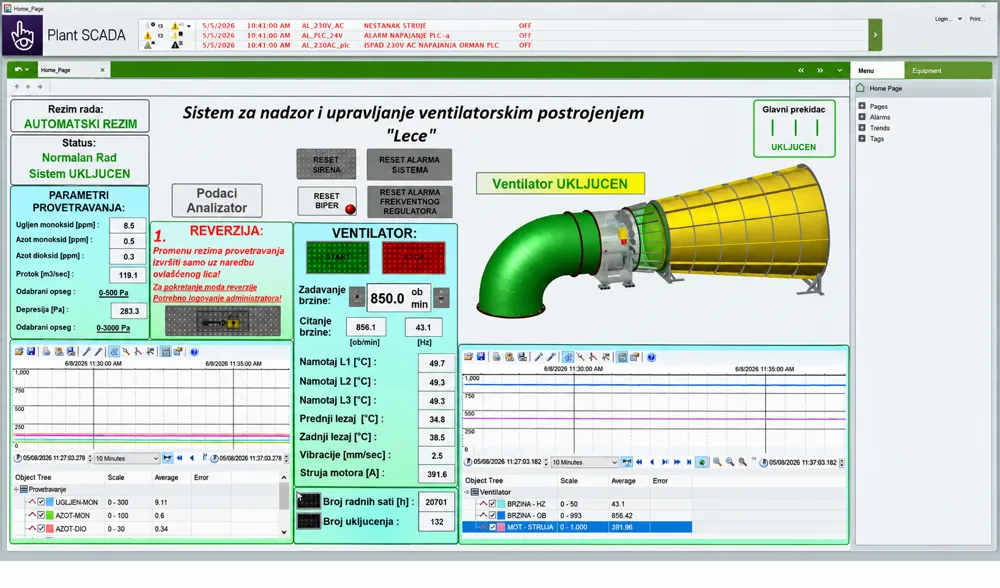Step back once in Ventilator trend (single left arrow)
Screen dimensions: 1000x588
click(x=652, y=462)
